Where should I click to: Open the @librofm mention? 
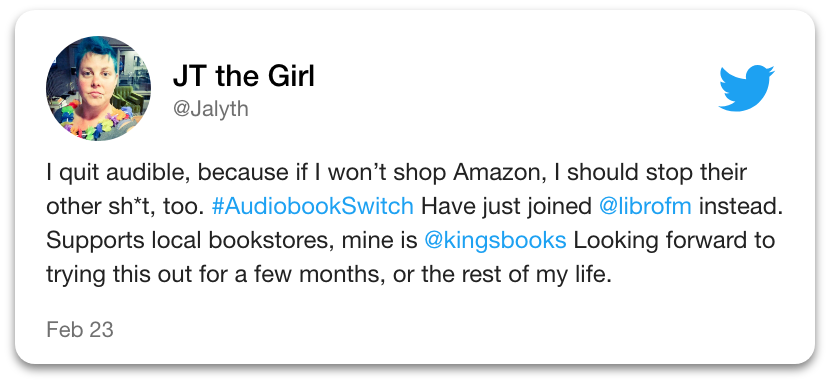645,206
